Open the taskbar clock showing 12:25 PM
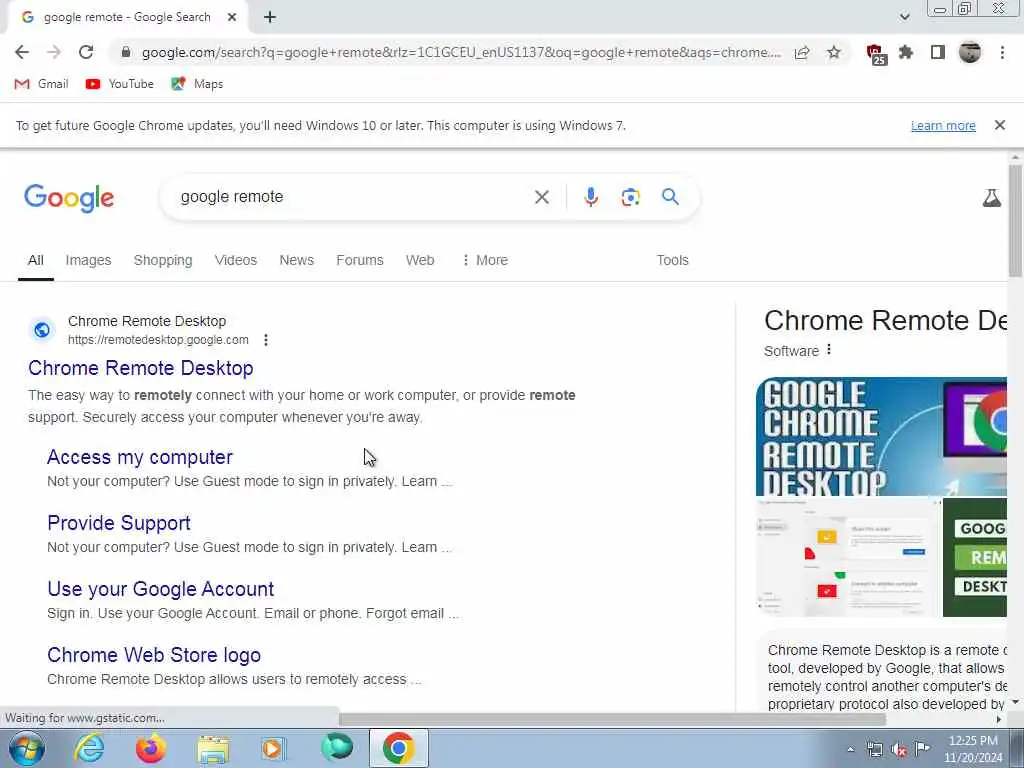 coord(972,749)
